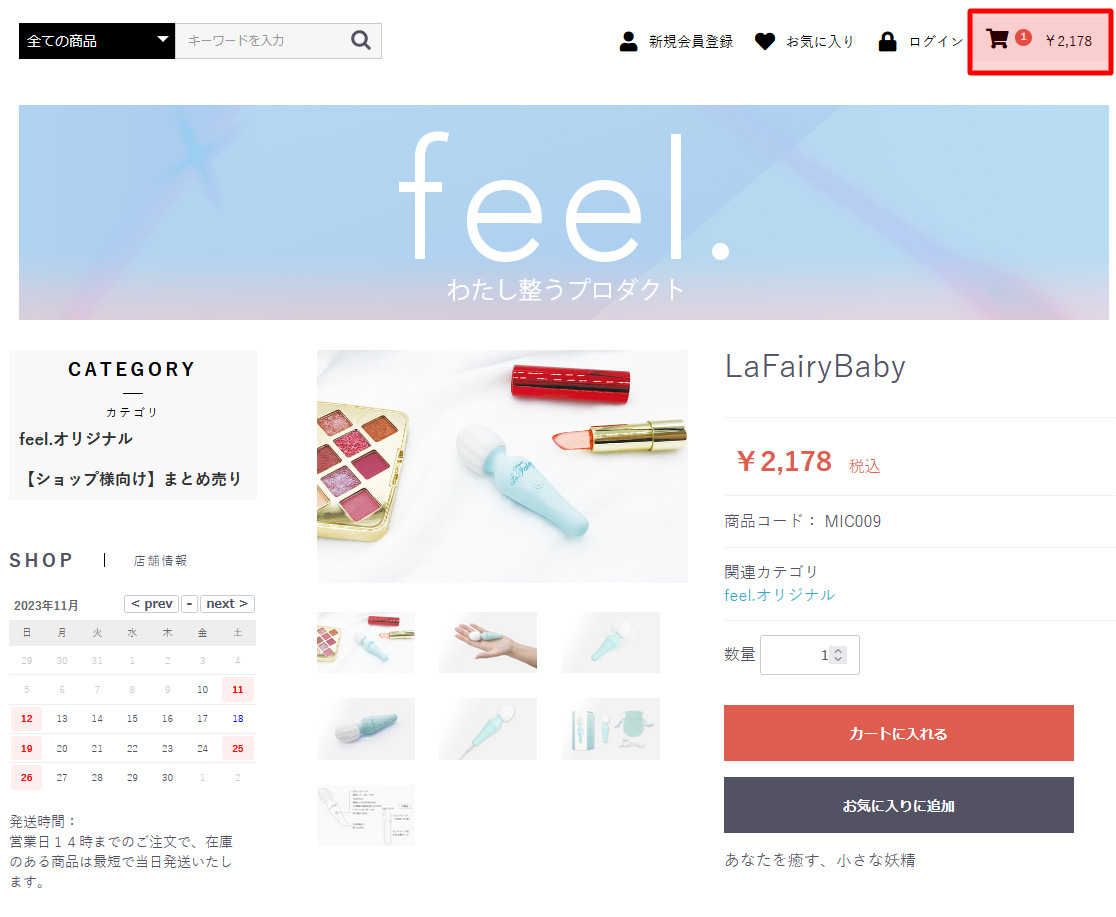The height and width of the screenshot is (917, 1116).
Task: Click the person member registration icon
Action: pos(628,41)
